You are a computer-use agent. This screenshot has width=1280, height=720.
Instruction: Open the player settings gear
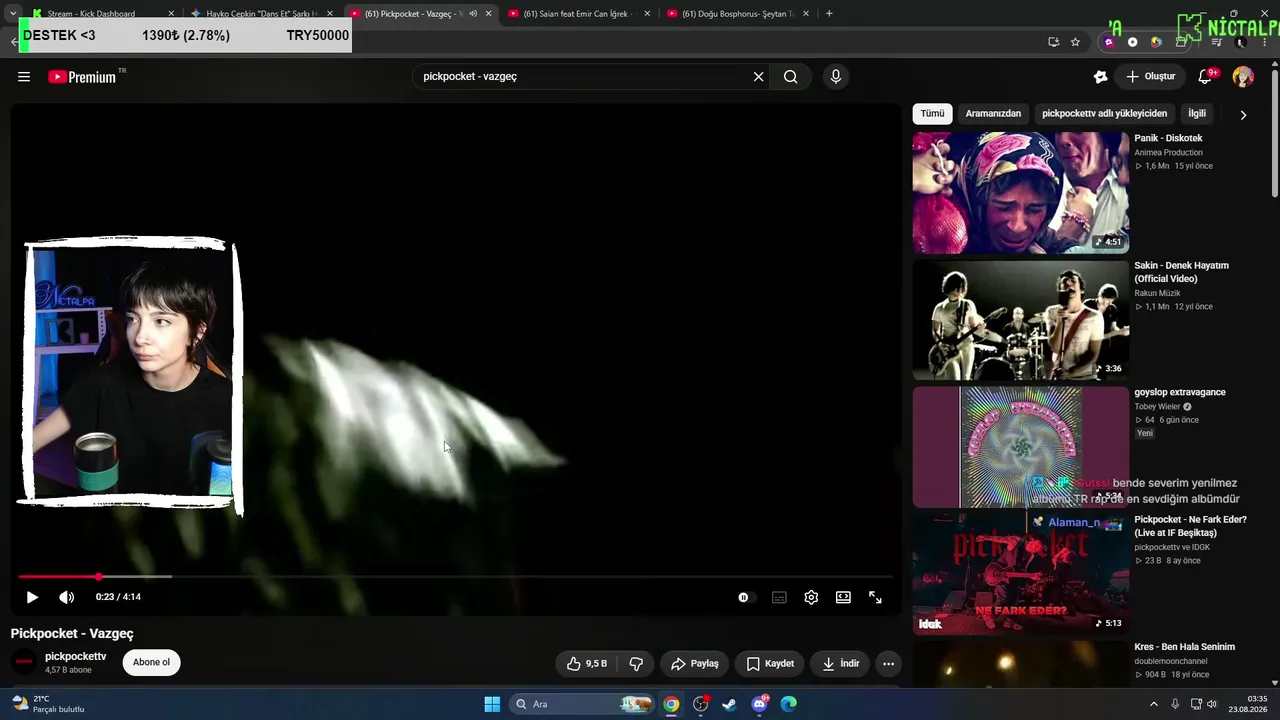click(811, 597)
